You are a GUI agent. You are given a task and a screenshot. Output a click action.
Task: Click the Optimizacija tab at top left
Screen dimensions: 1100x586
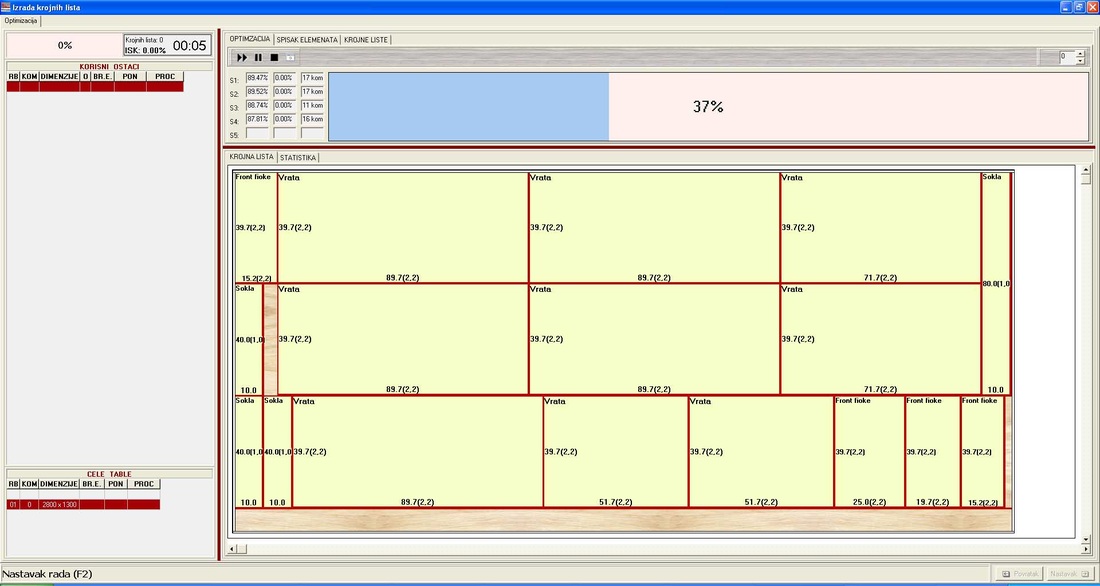pos(21,20)
